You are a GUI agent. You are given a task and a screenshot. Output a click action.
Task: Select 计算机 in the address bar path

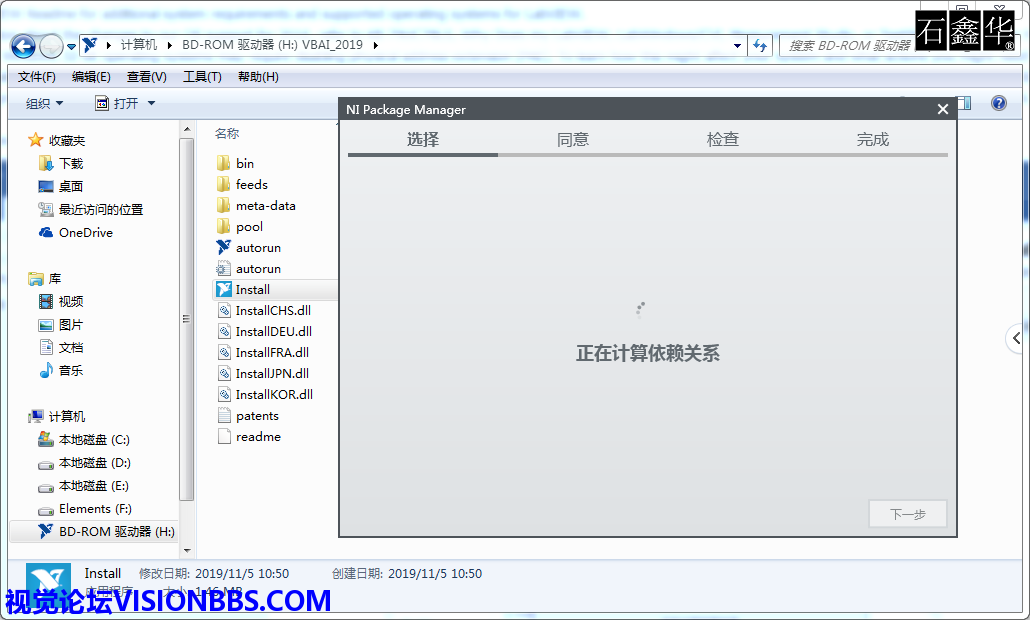pos(139,45)
